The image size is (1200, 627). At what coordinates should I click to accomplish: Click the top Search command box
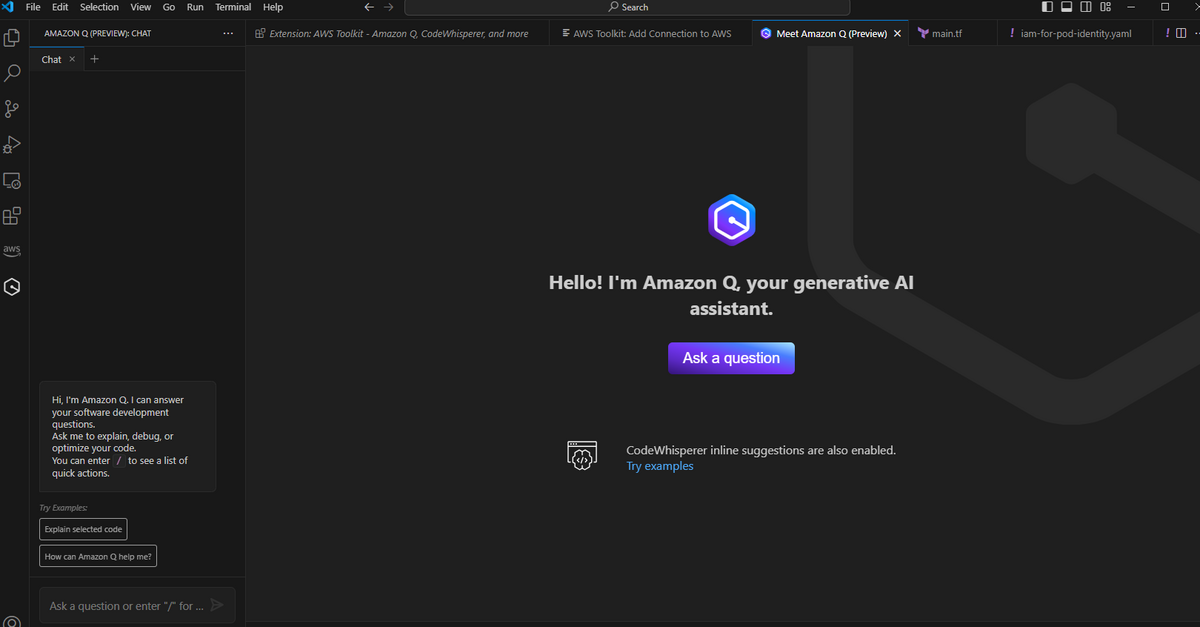click(x=628, y=7)
